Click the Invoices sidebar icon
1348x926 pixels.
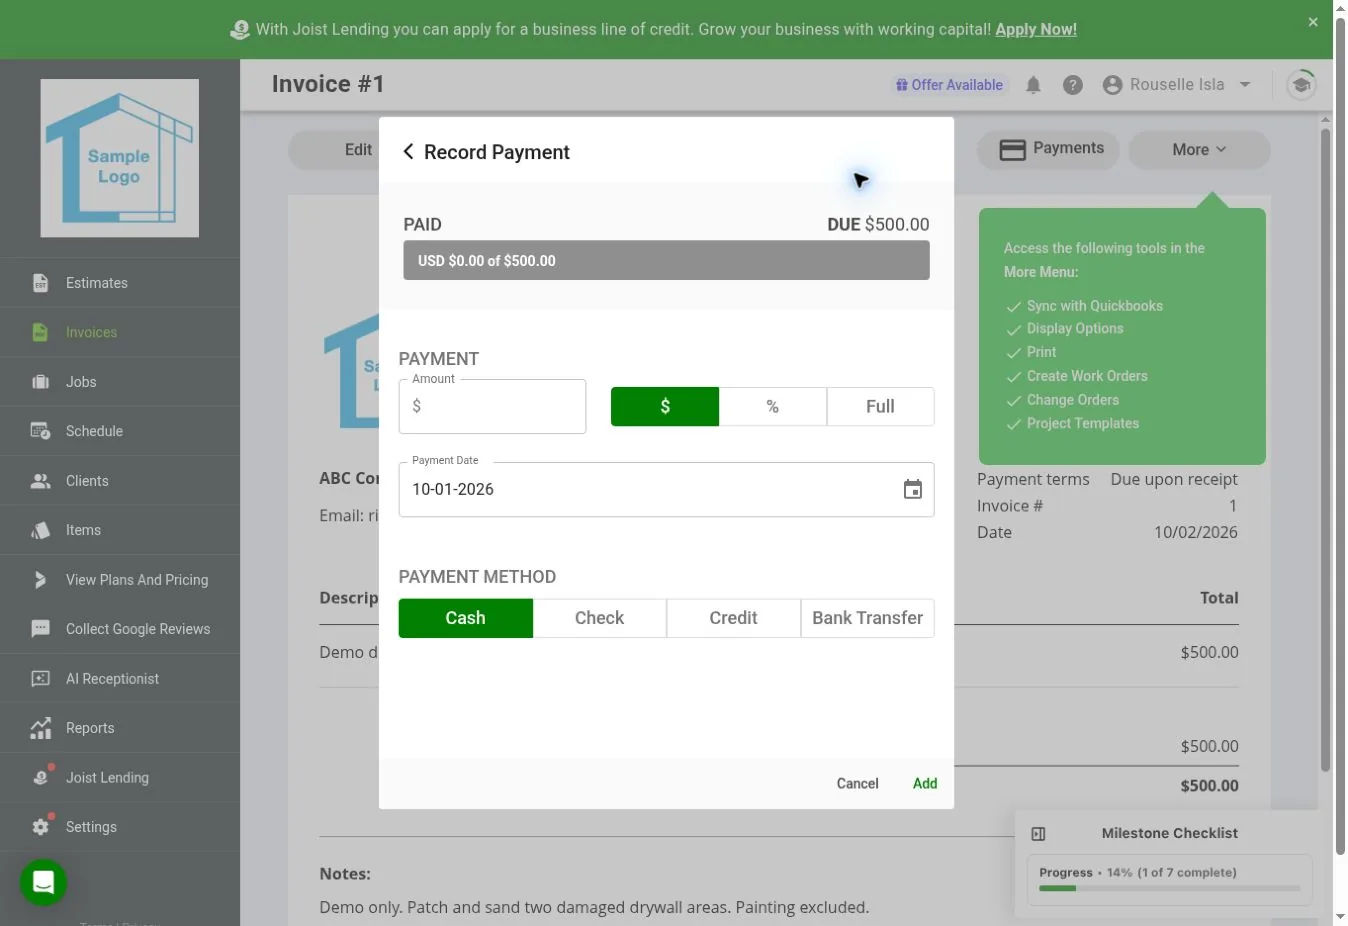pos(40,332)
